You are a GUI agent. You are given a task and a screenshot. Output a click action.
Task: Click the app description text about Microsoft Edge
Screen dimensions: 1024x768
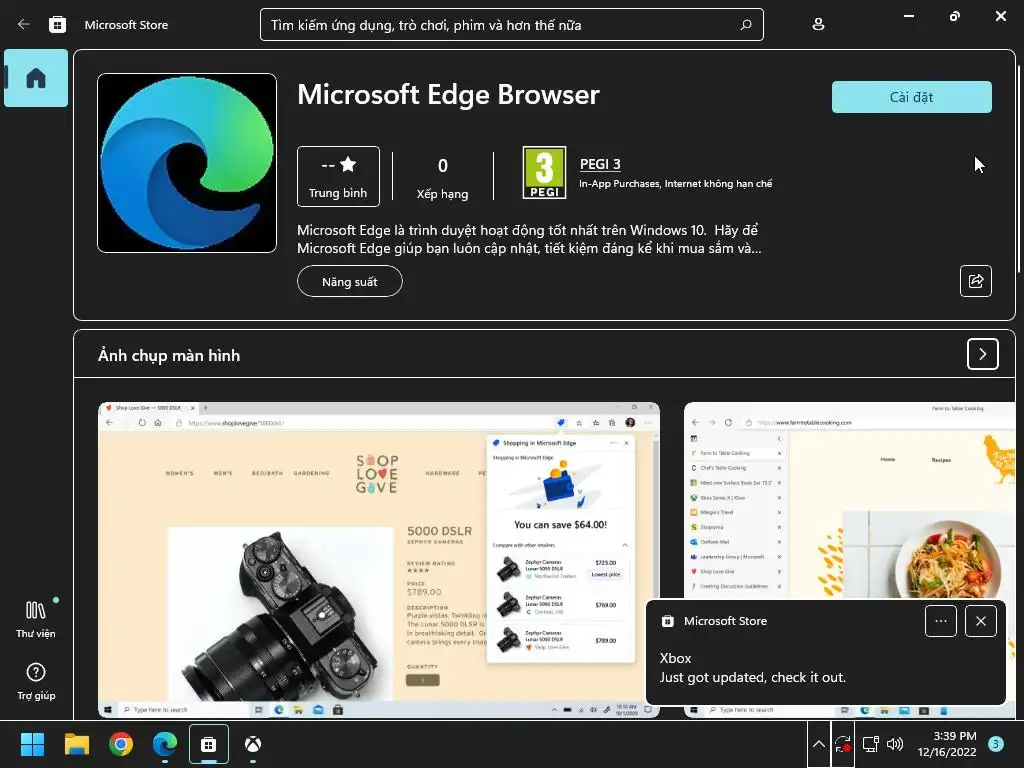529,239
